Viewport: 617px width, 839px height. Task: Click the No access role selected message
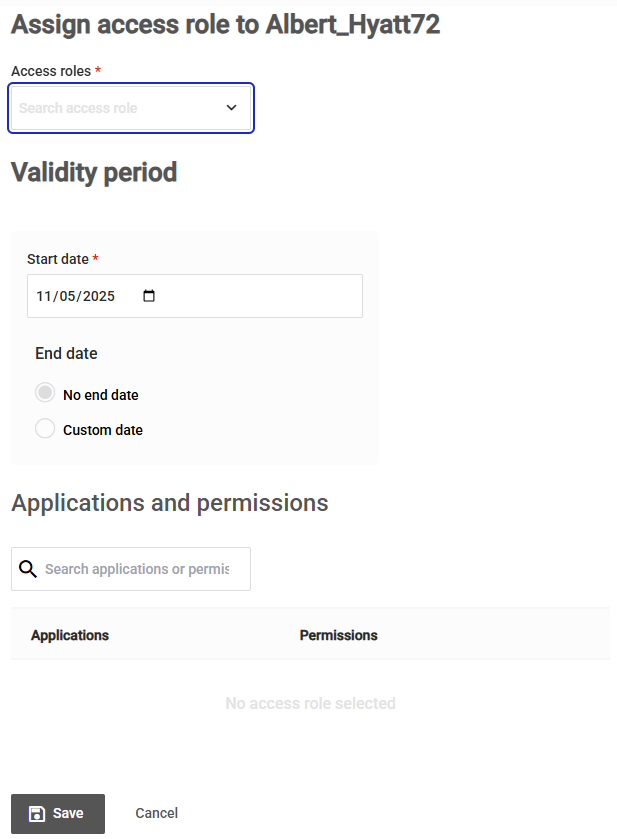point(310,703)
